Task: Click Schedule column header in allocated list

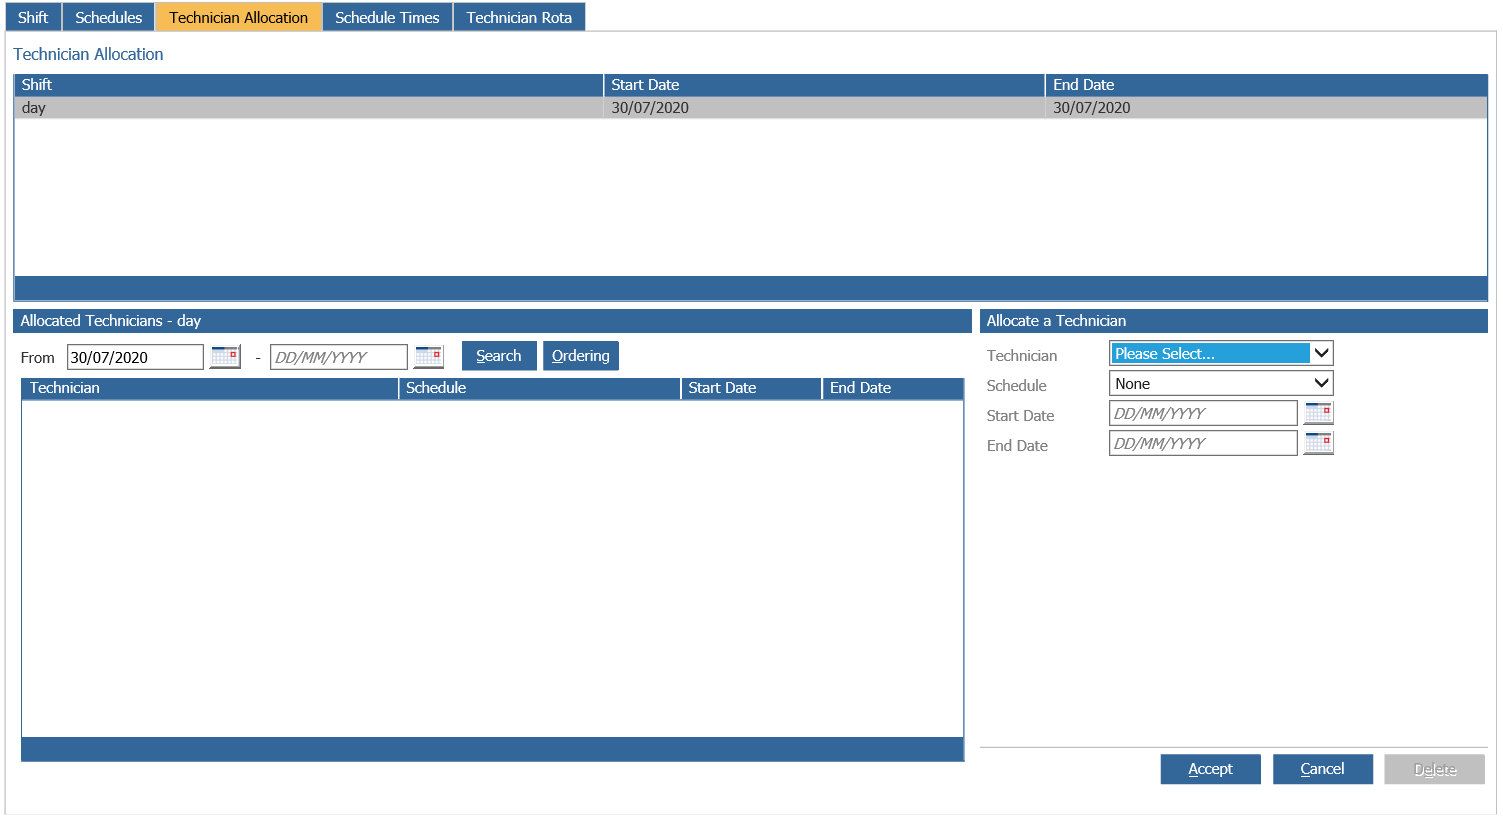Action: tap(540, 388)
